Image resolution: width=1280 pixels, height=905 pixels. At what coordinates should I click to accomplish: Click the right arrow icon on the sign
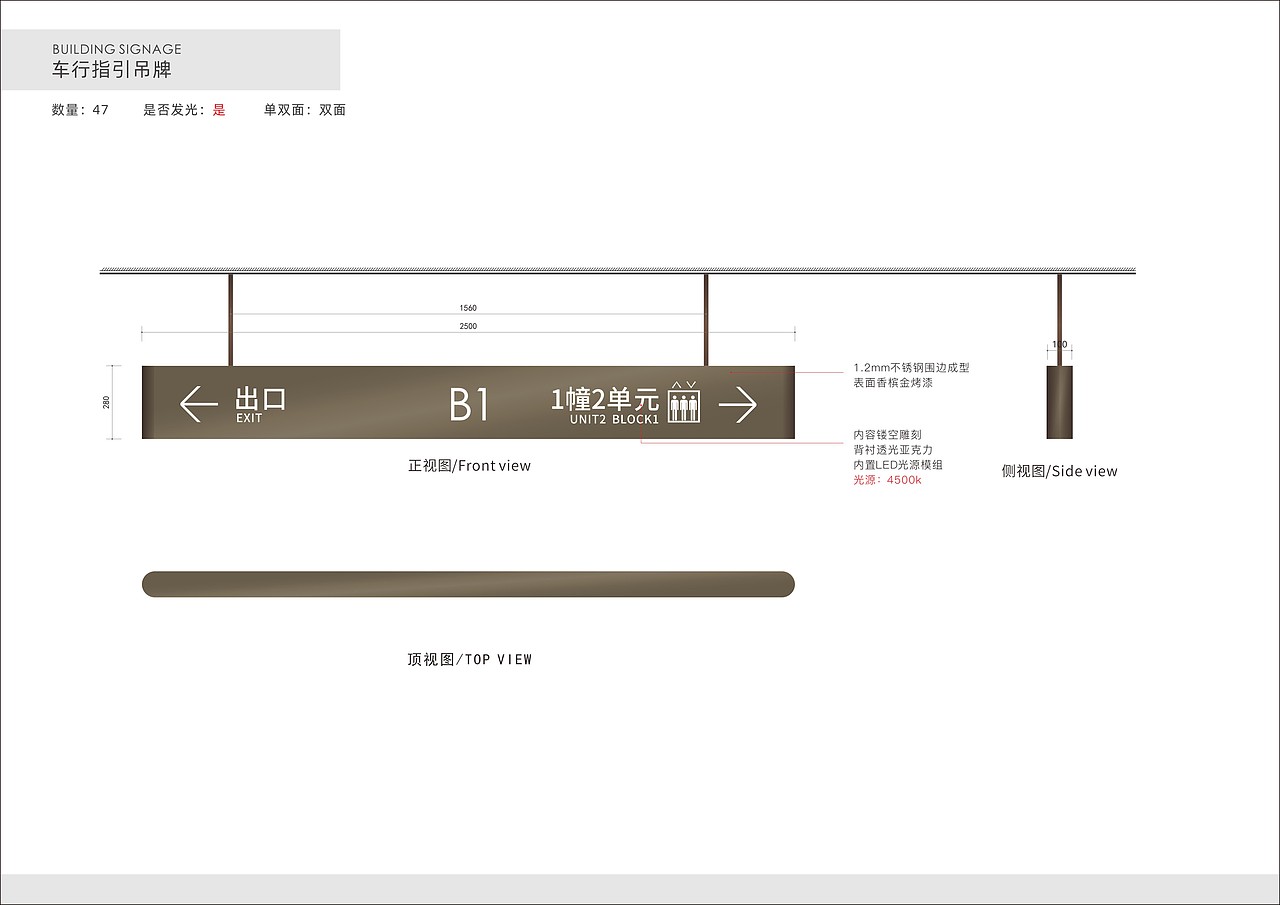738,404
